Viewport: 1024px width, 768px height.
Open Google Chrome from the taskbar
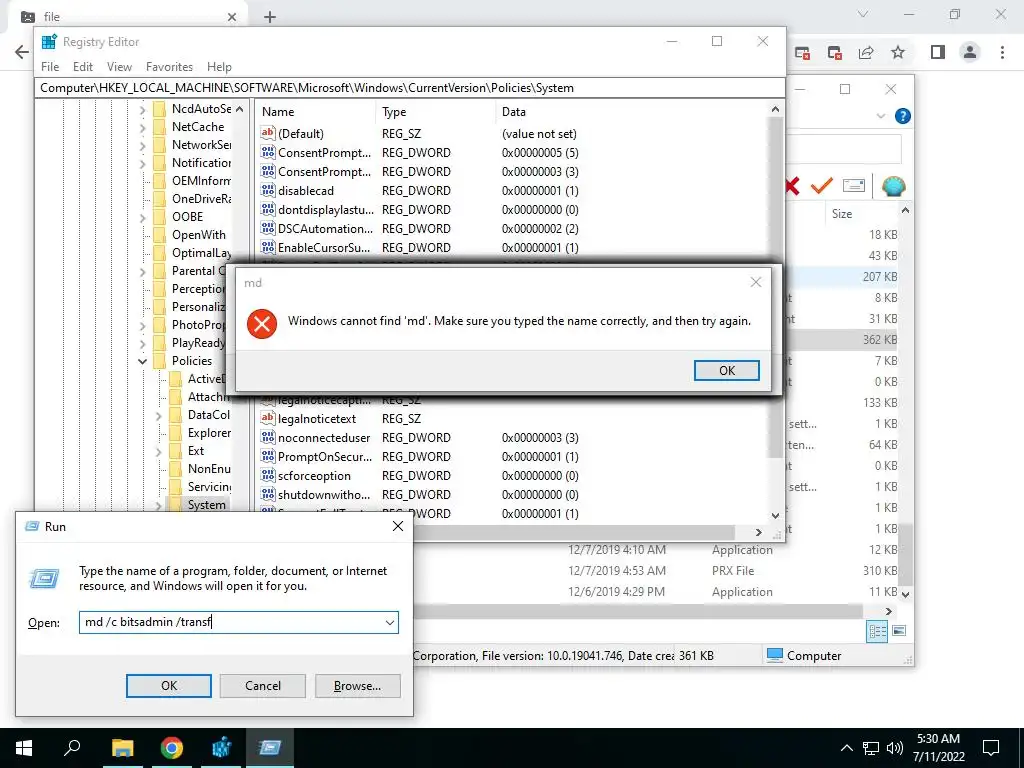click(x=172, y=748)
